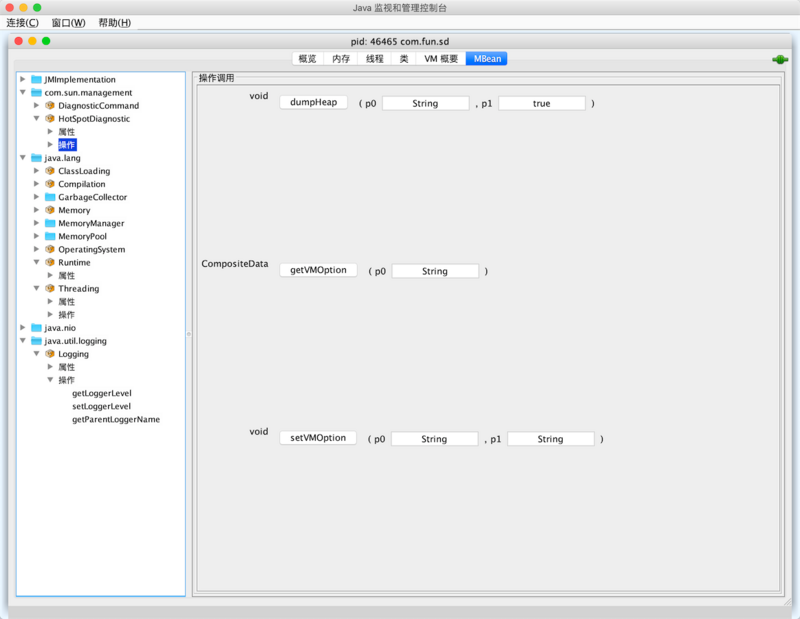Viewport: 800px width, 619px height.
Task: Click the java.lang folder icon
Action: pos(36,158)
